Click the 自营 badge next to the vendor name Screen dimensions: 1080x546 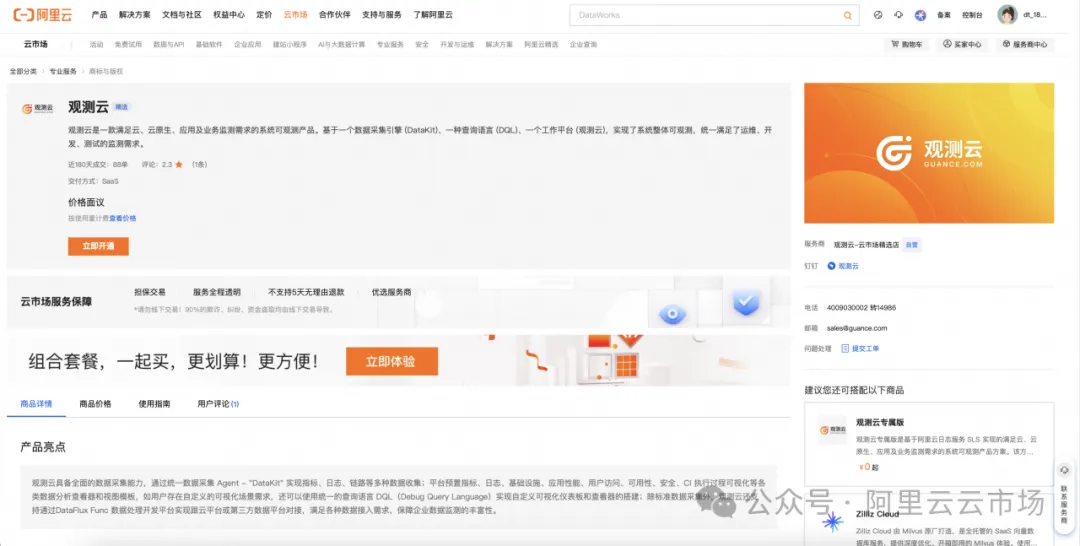(911, 244)
